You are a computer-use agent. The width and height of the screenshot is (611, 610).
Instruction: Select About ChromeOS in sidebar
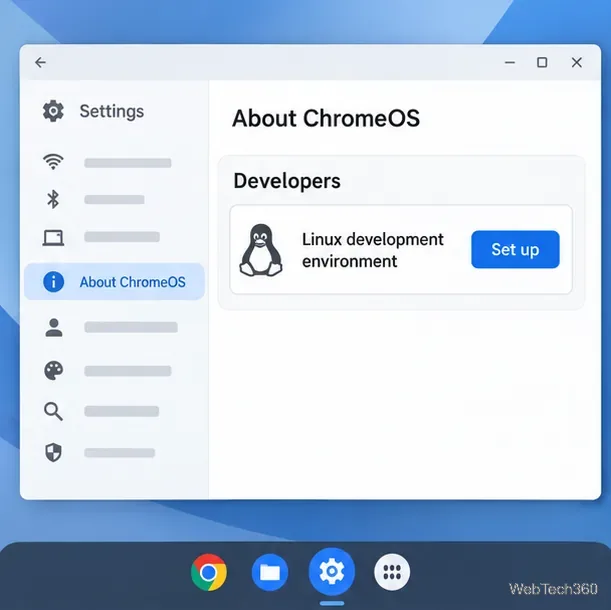pos(115,282)
